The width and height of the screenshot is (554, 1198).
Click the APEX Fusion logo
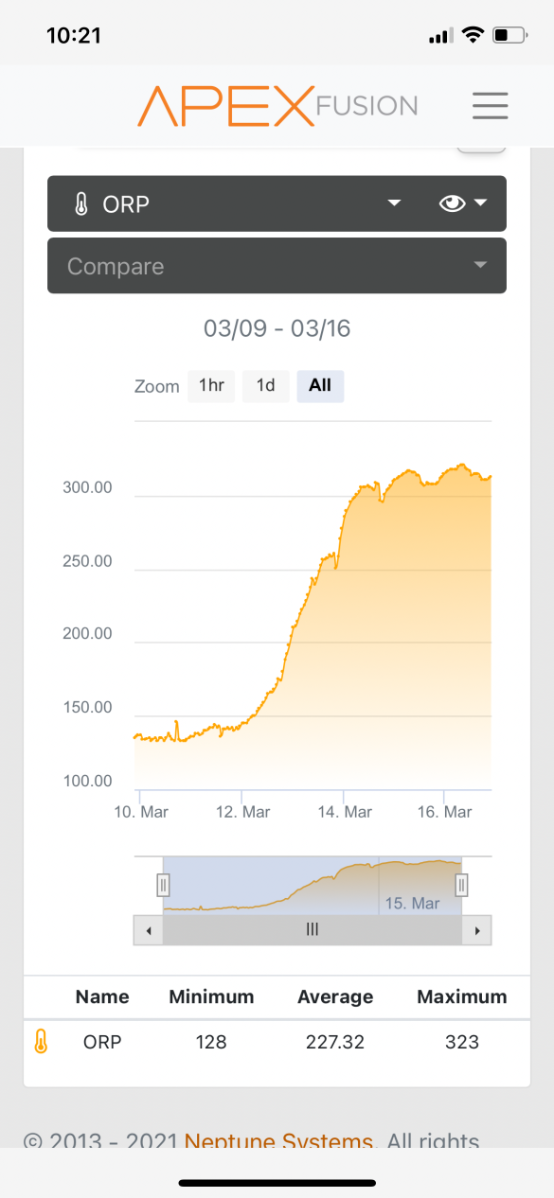click(x=277, y=105)
